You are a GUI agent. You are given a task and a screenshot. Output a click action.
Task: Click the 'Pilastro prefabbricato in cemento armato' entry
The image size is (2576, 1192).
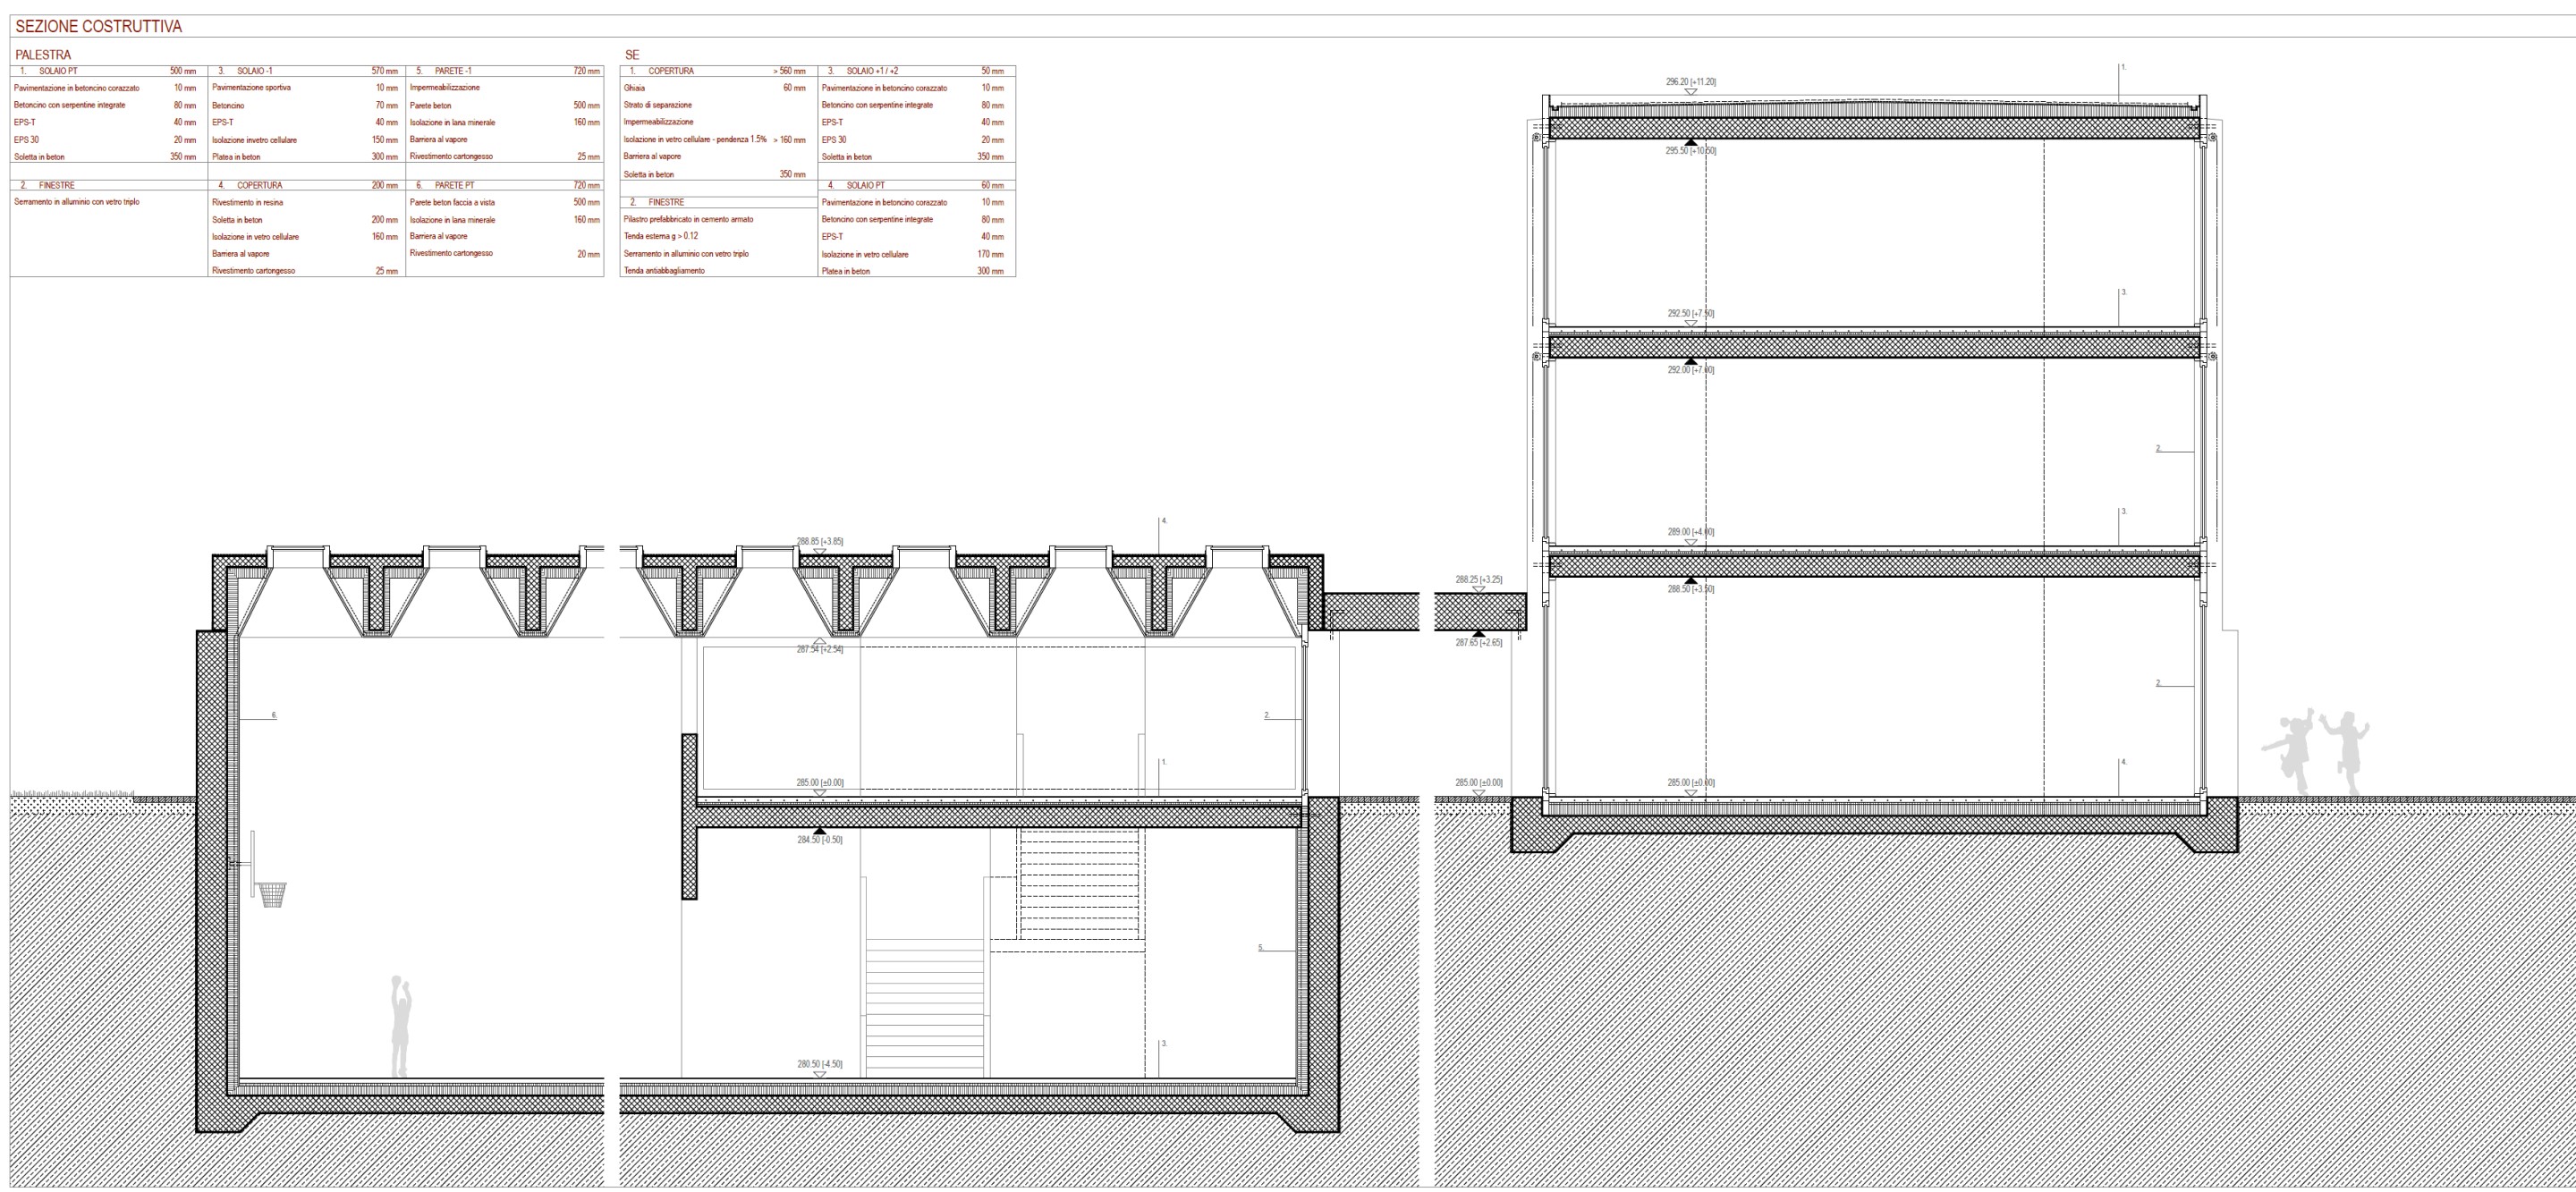pos(688,219)
